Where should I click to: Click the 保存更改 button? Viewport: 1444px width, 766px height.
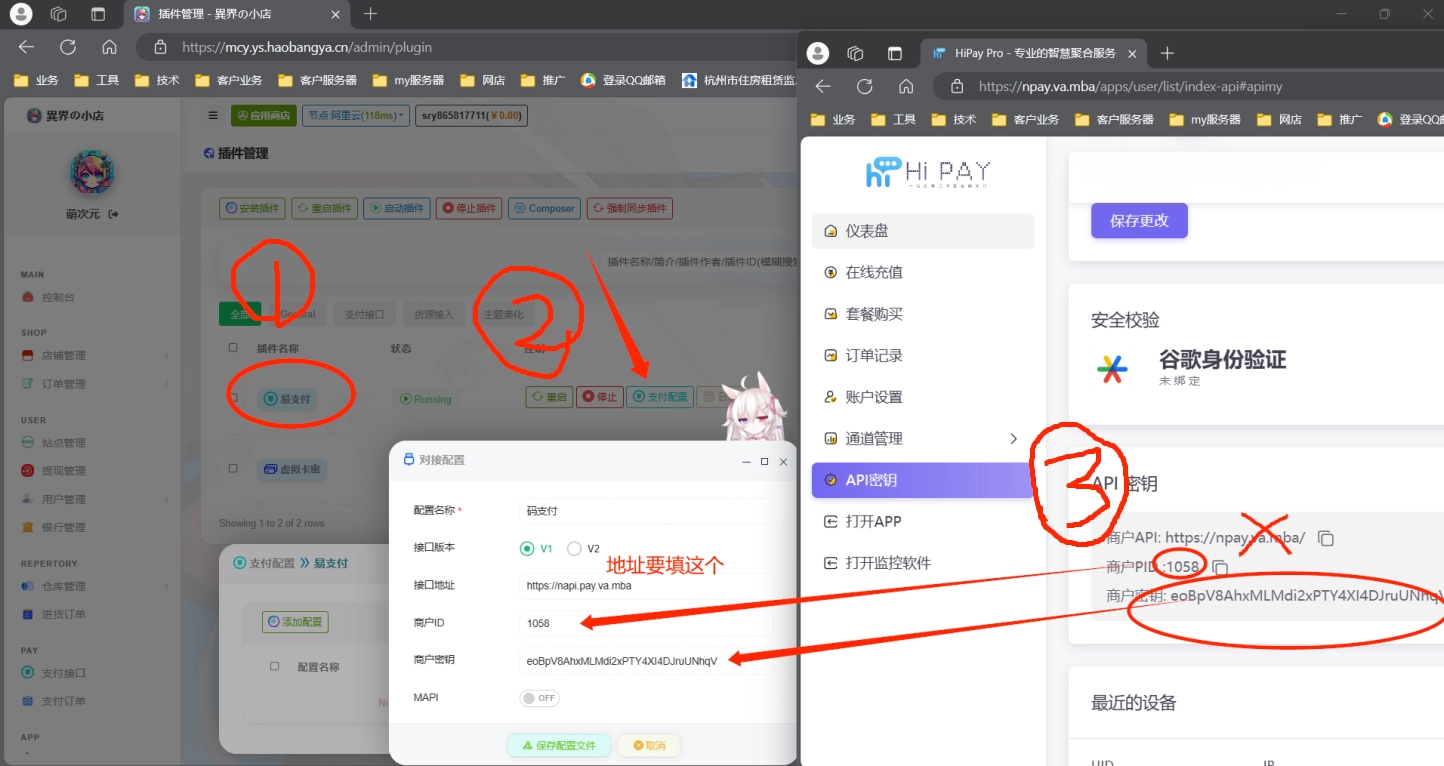(x=1139, y=221)
